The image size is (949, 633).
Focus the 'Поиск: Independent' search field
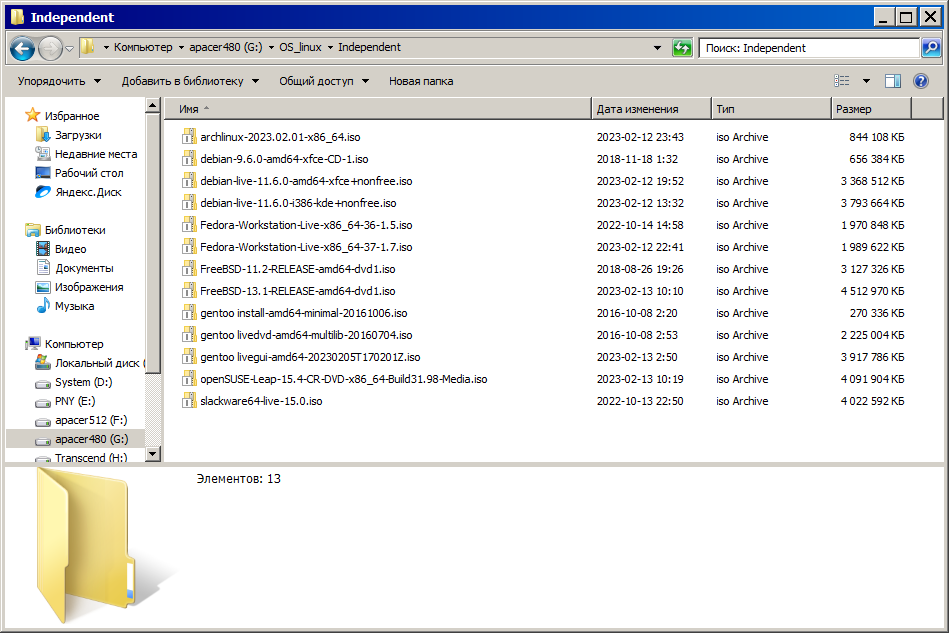809,48
